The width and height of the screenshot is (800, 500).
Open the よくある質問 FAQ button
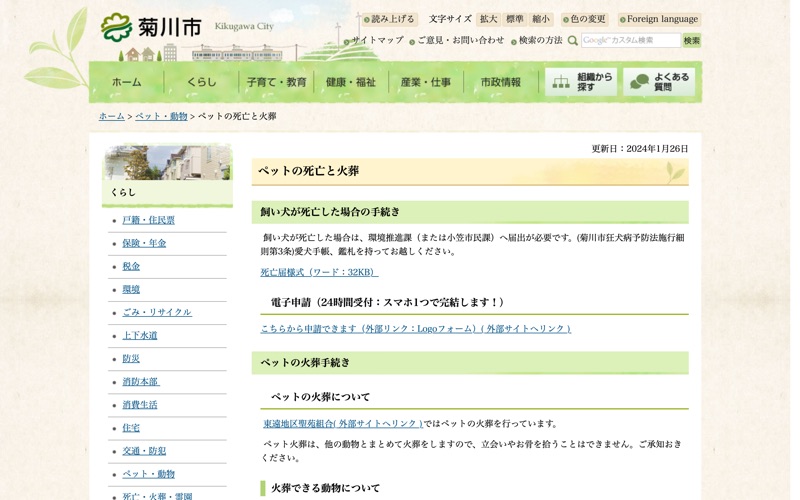(x=659, y=82)
